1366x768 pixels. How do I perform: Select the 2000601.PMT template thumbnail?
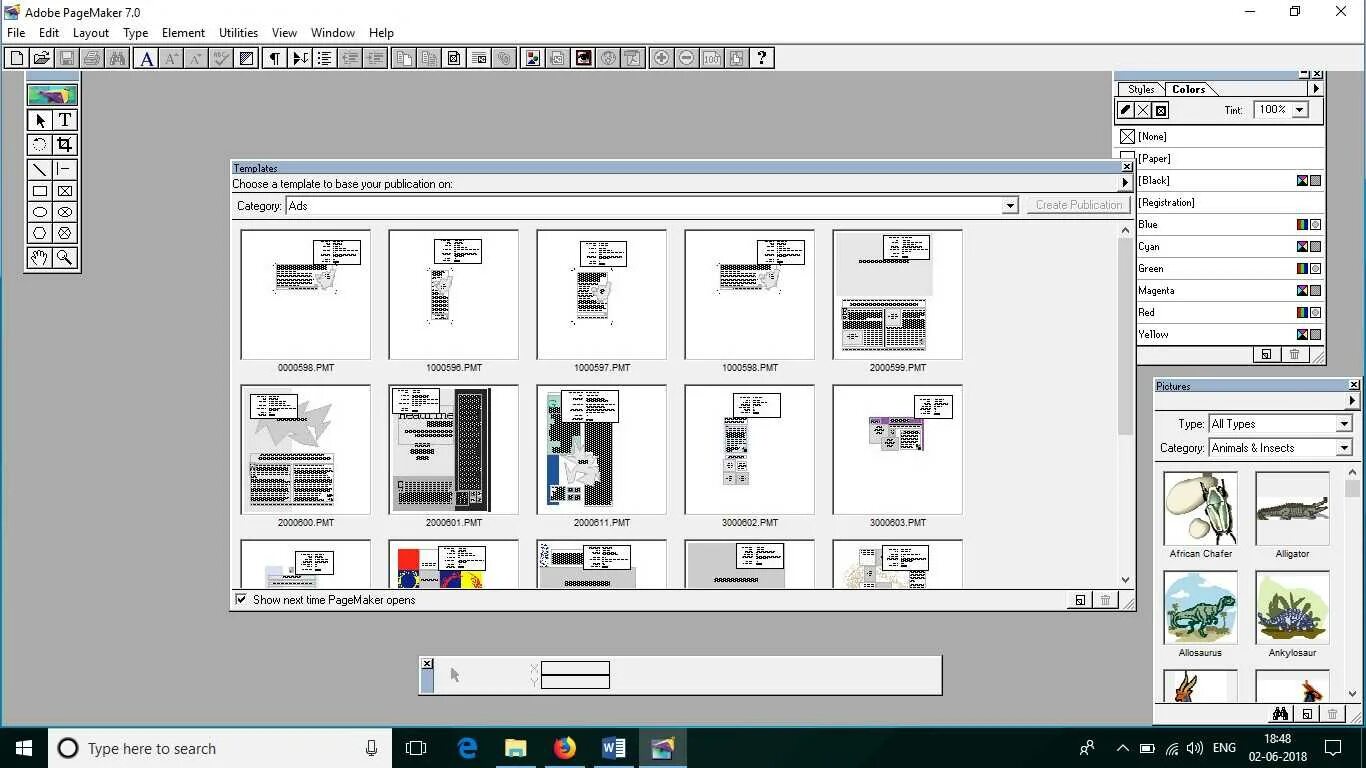tap(452, 448)
